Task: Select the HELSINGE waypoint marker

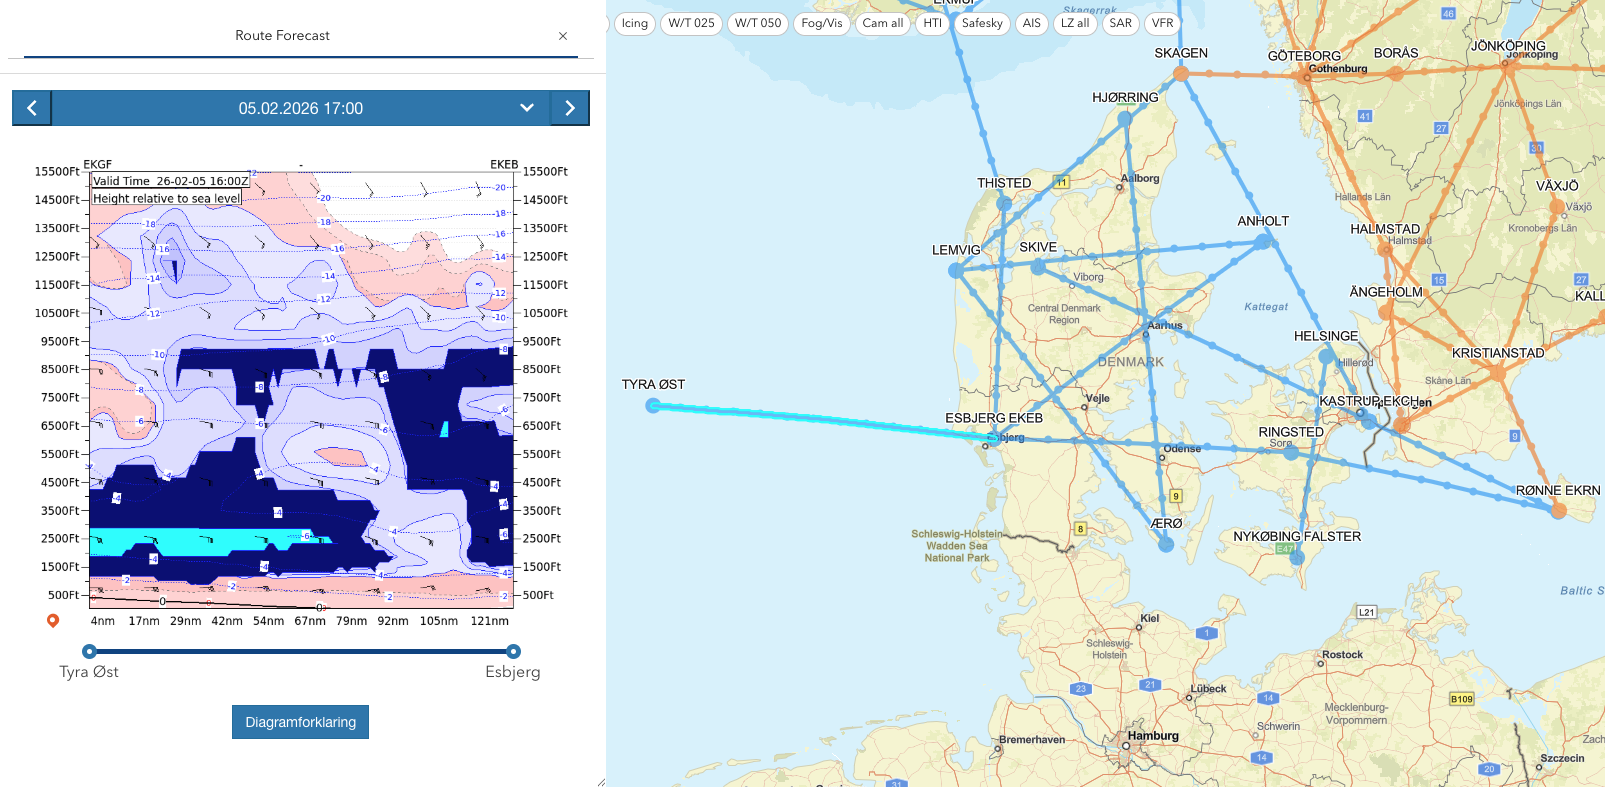Action: (1326, 356)
